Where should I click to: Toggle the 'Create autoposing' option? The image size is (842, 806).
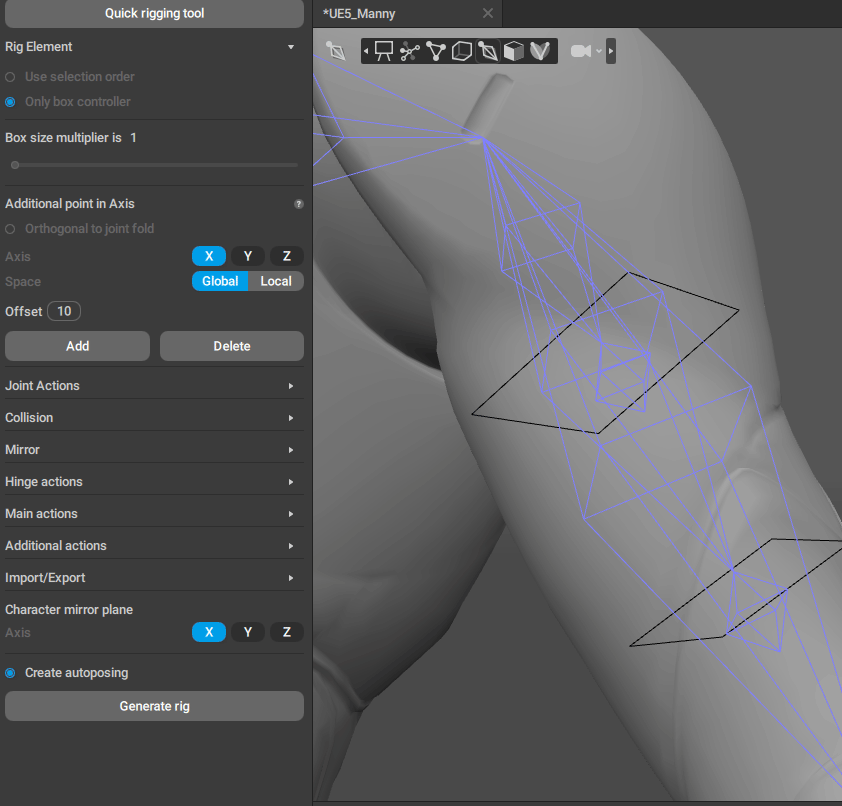point(10,673)
